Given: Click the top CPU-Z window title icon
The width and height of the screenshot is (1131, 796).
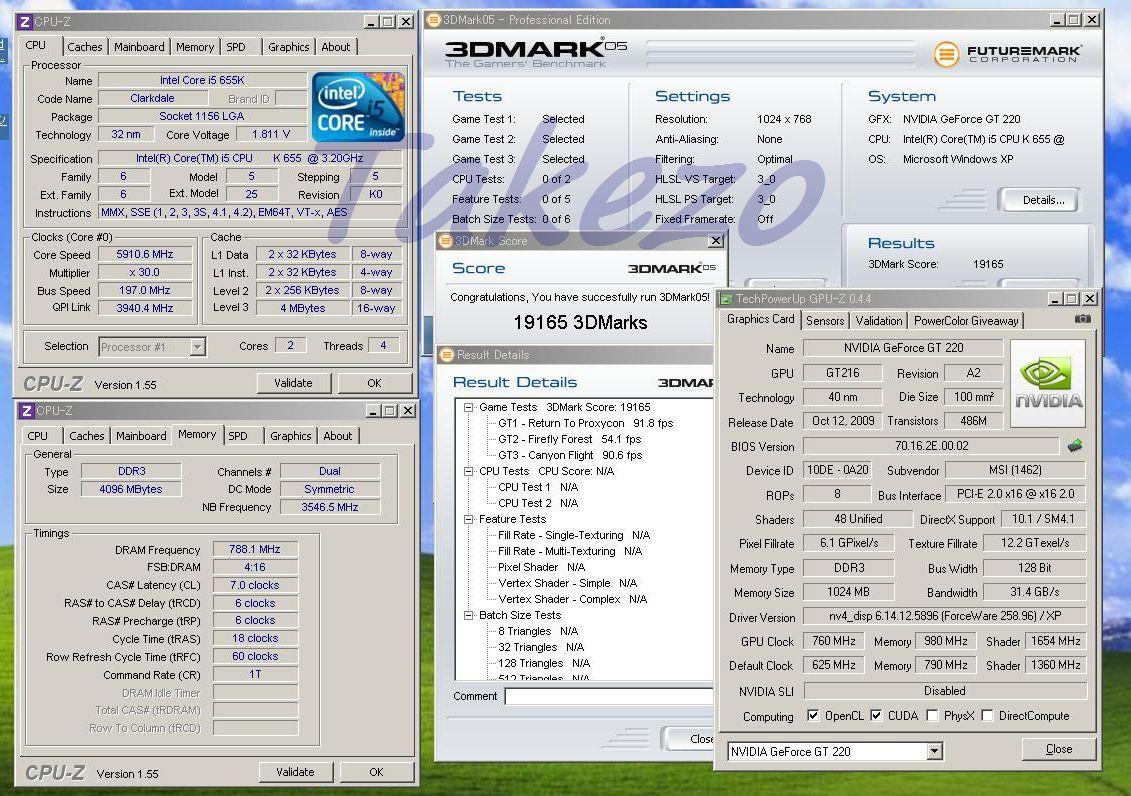Looking at the screenshot, I should pyautogui.click(x=24, y=22).
